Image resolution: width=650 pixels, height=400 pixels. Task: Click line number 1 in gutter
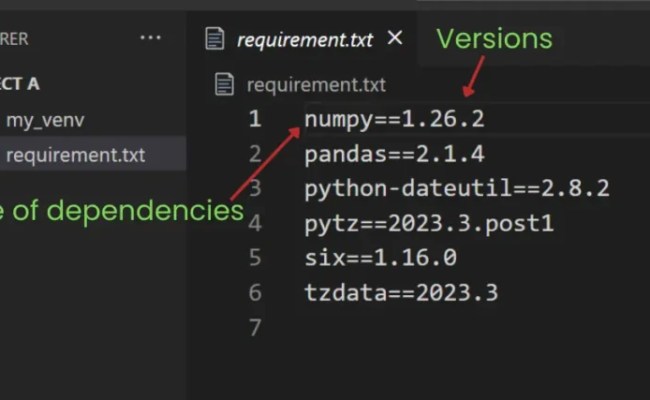pyautogui.click(x=255, y=119)
